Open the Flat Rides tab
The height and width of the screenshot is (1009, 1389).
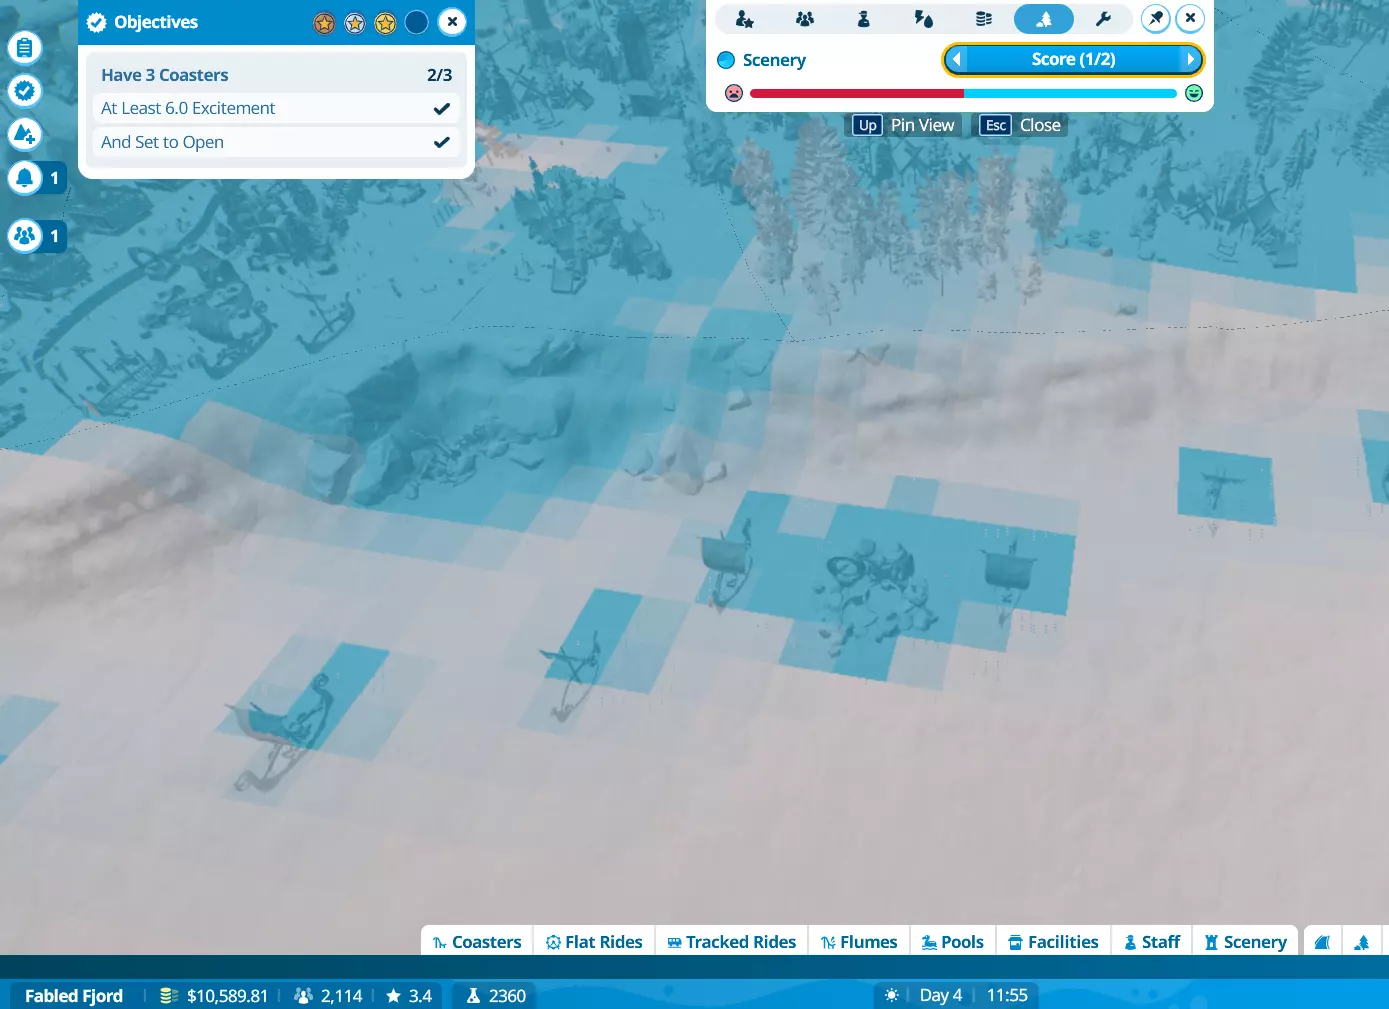(594, 942)
